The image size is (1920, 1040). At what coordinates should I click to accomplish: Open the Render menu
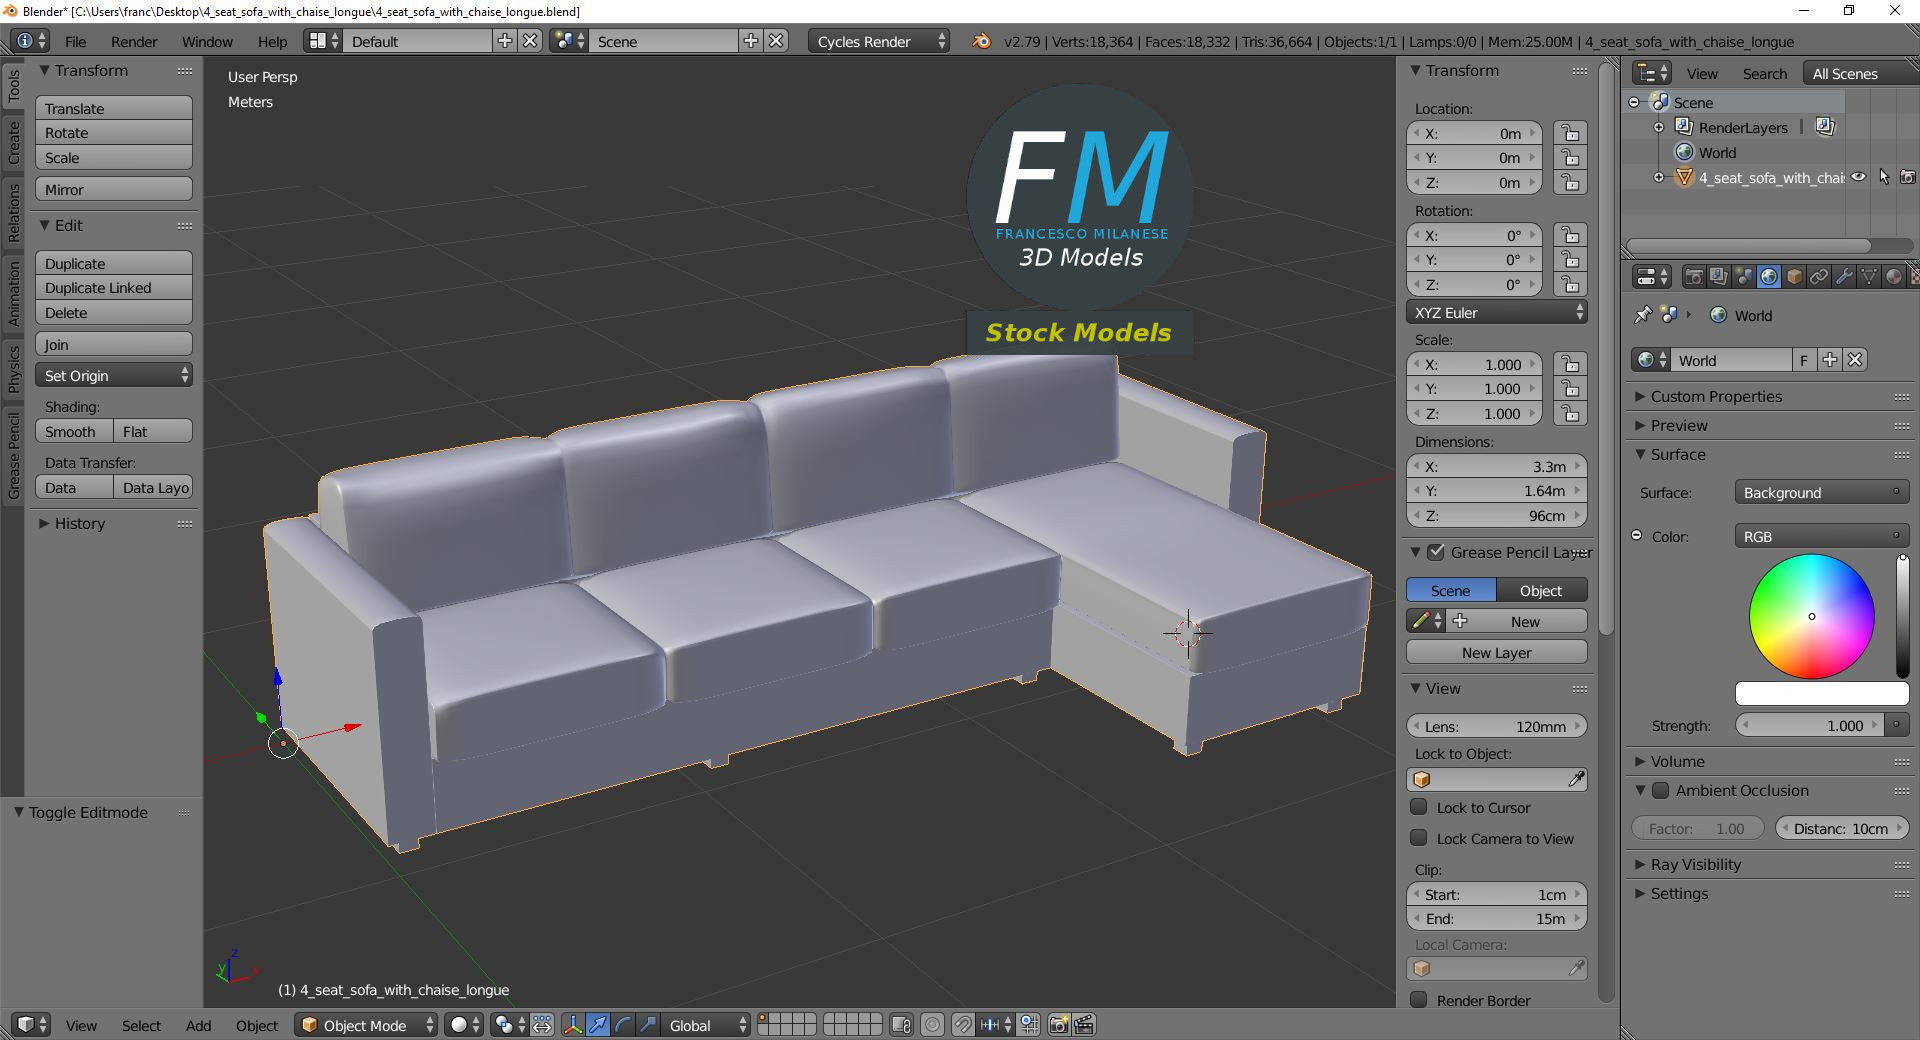134,41
